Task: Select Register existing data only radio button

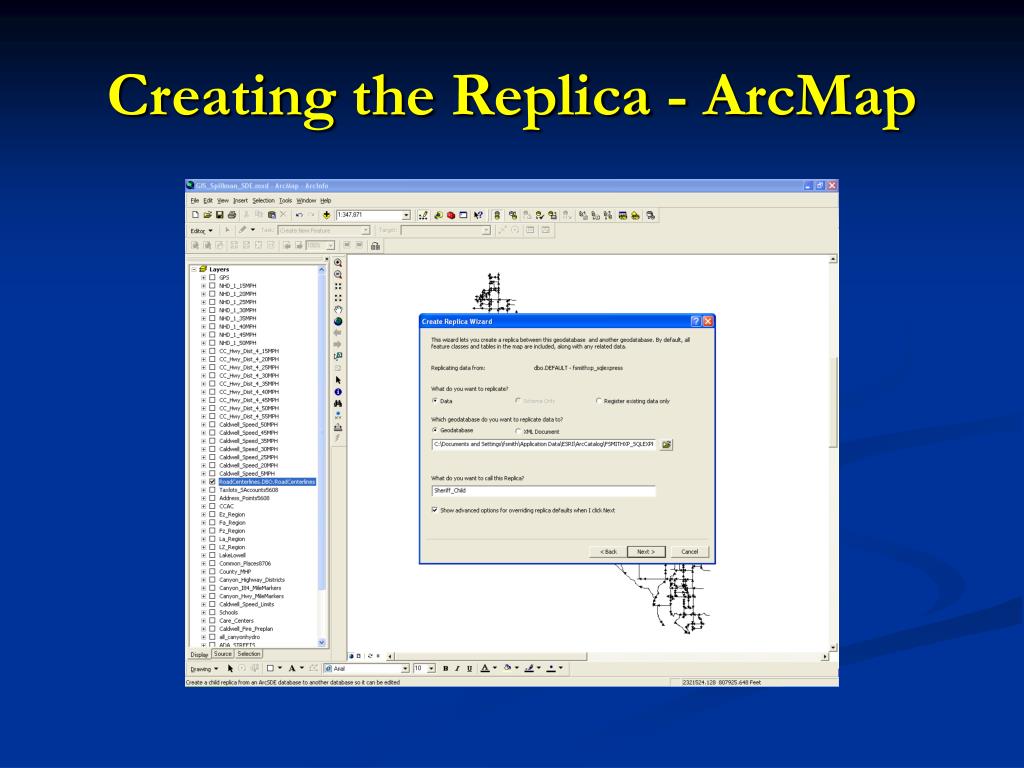Action: [599, 401]
